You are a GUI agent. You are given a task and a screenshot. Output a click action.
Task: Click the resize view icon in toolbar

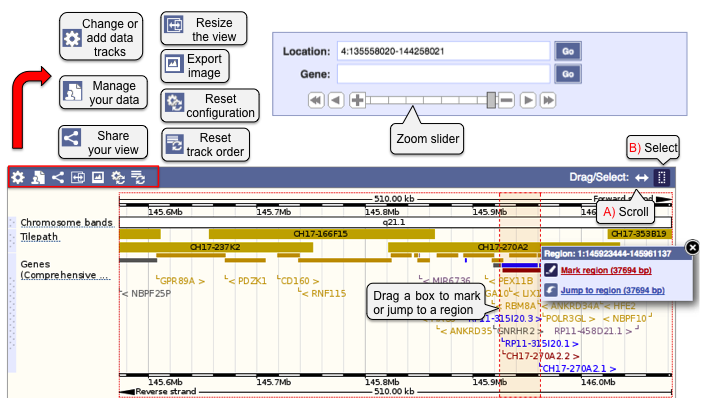[77, 177]
